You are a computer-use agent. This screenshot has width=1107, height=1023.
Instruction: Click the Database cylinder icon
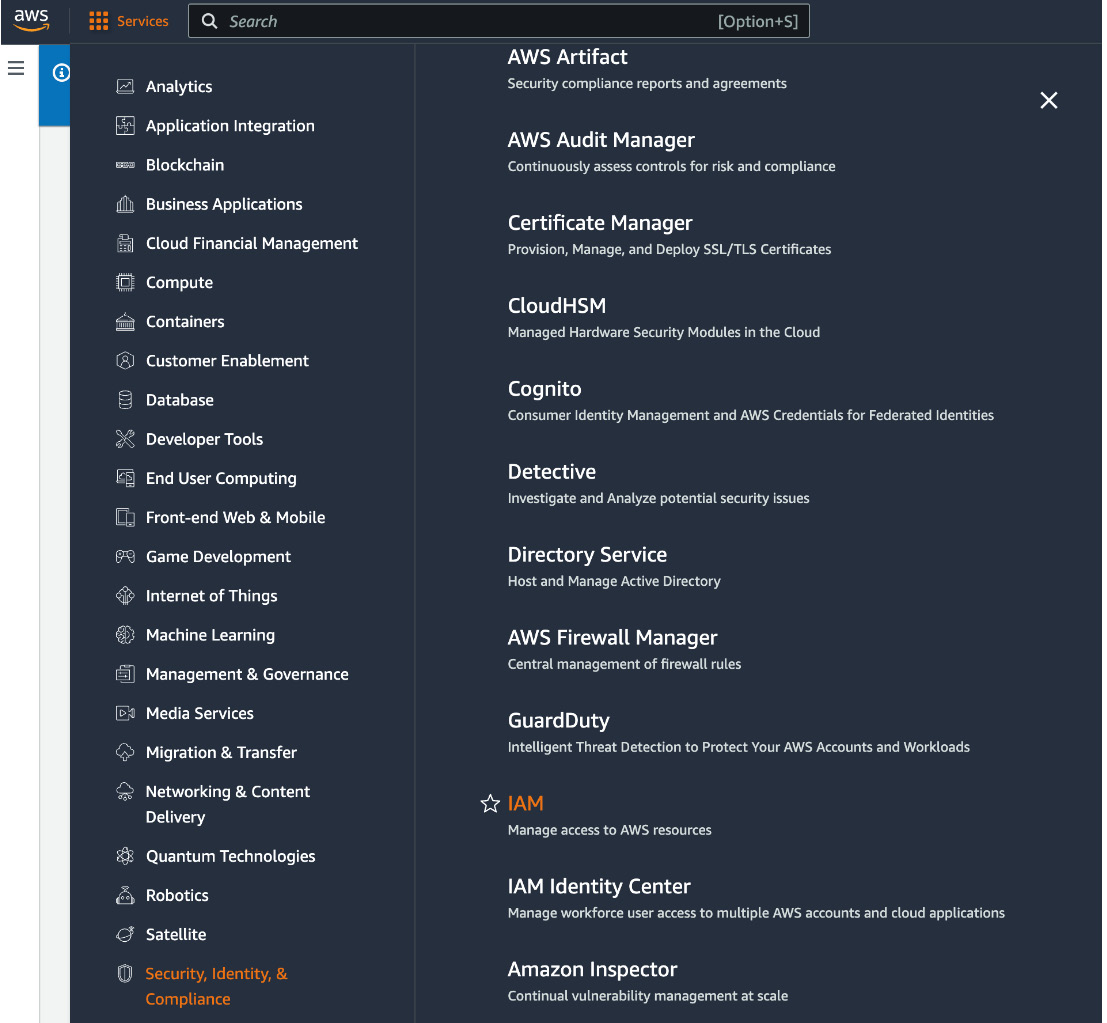(125, 400)
